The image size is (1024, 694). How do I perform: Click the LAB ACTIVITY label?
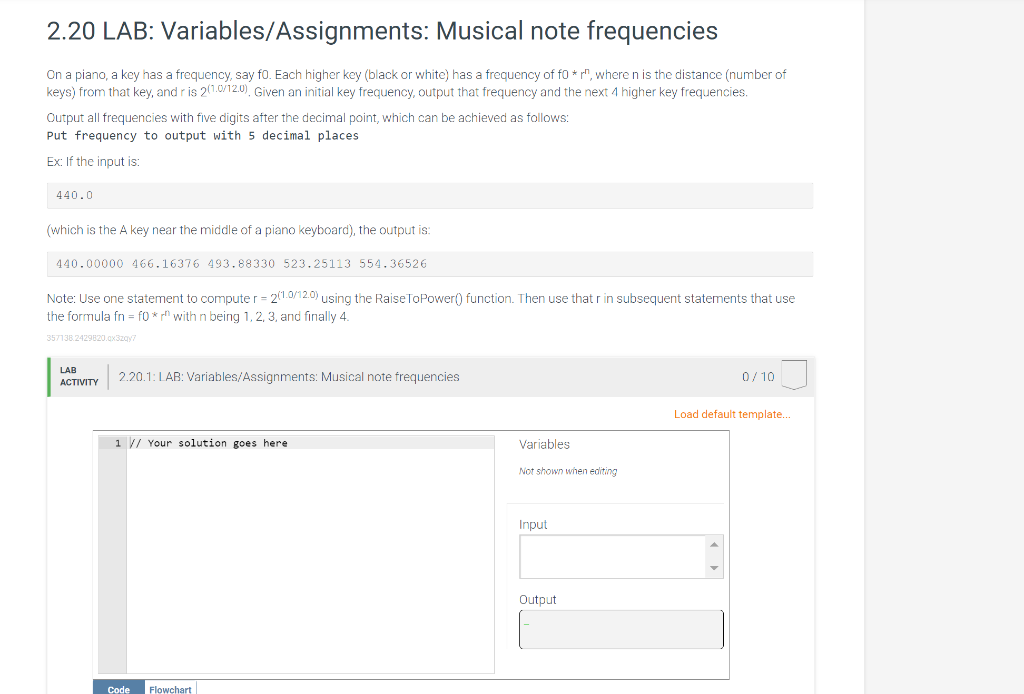[79, 376]
